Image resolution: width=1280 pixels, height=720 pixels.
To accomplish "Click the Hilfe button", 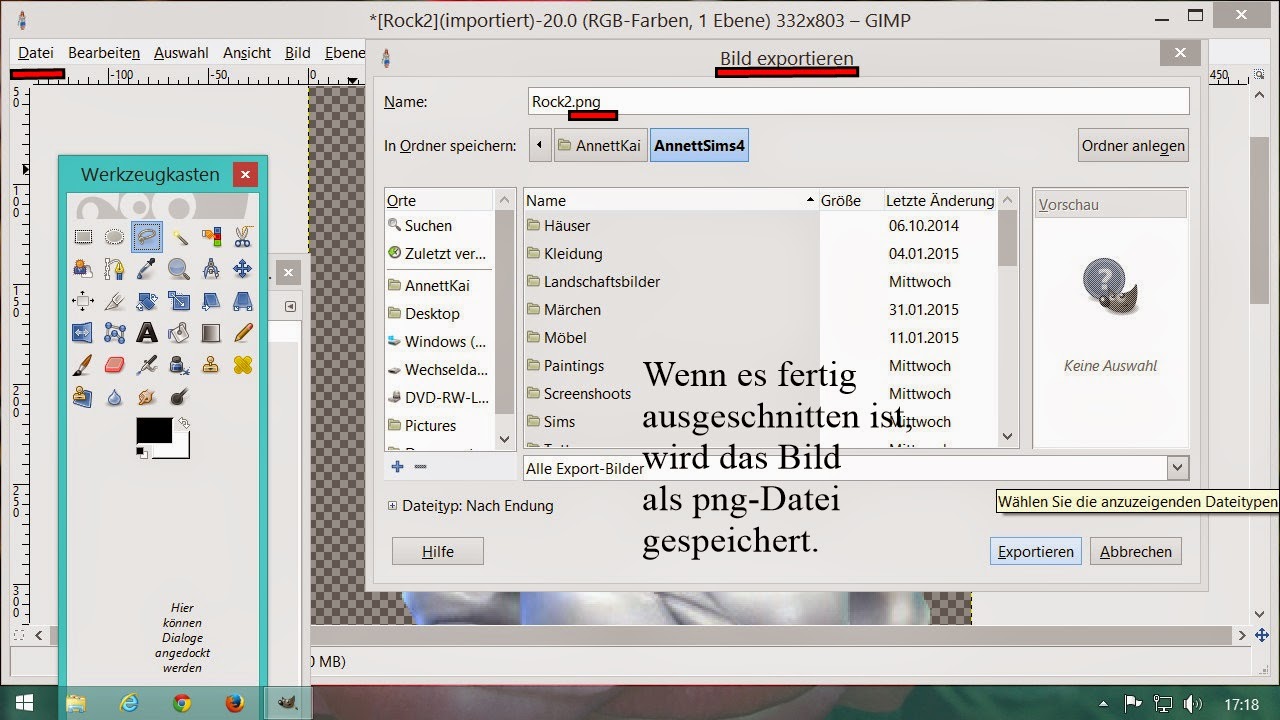I will point(438,551).
